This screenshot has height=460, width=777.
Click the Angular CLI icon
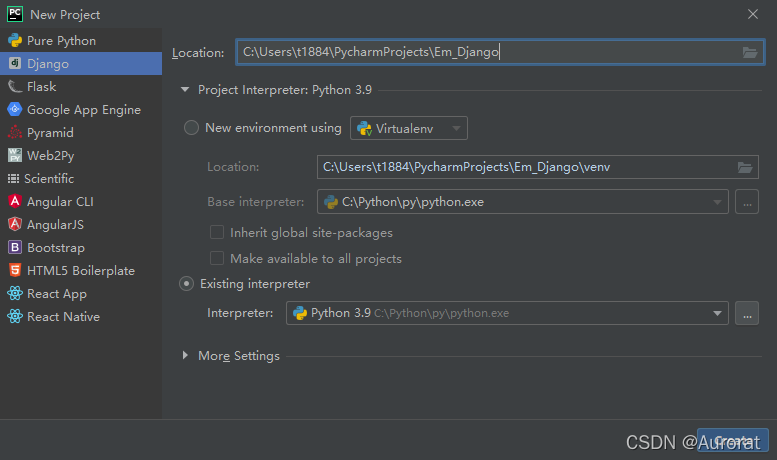pyautogui.click(x=15, y=201)
